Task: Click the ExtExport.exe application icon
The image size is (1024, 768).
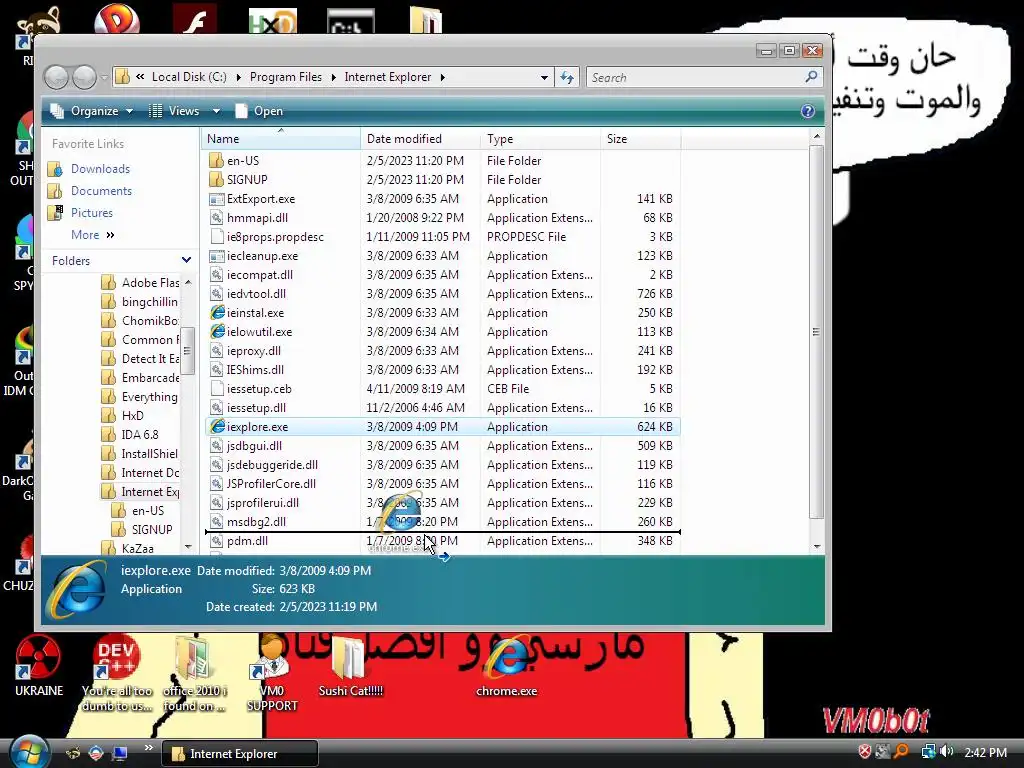Action: pos(216,199)
